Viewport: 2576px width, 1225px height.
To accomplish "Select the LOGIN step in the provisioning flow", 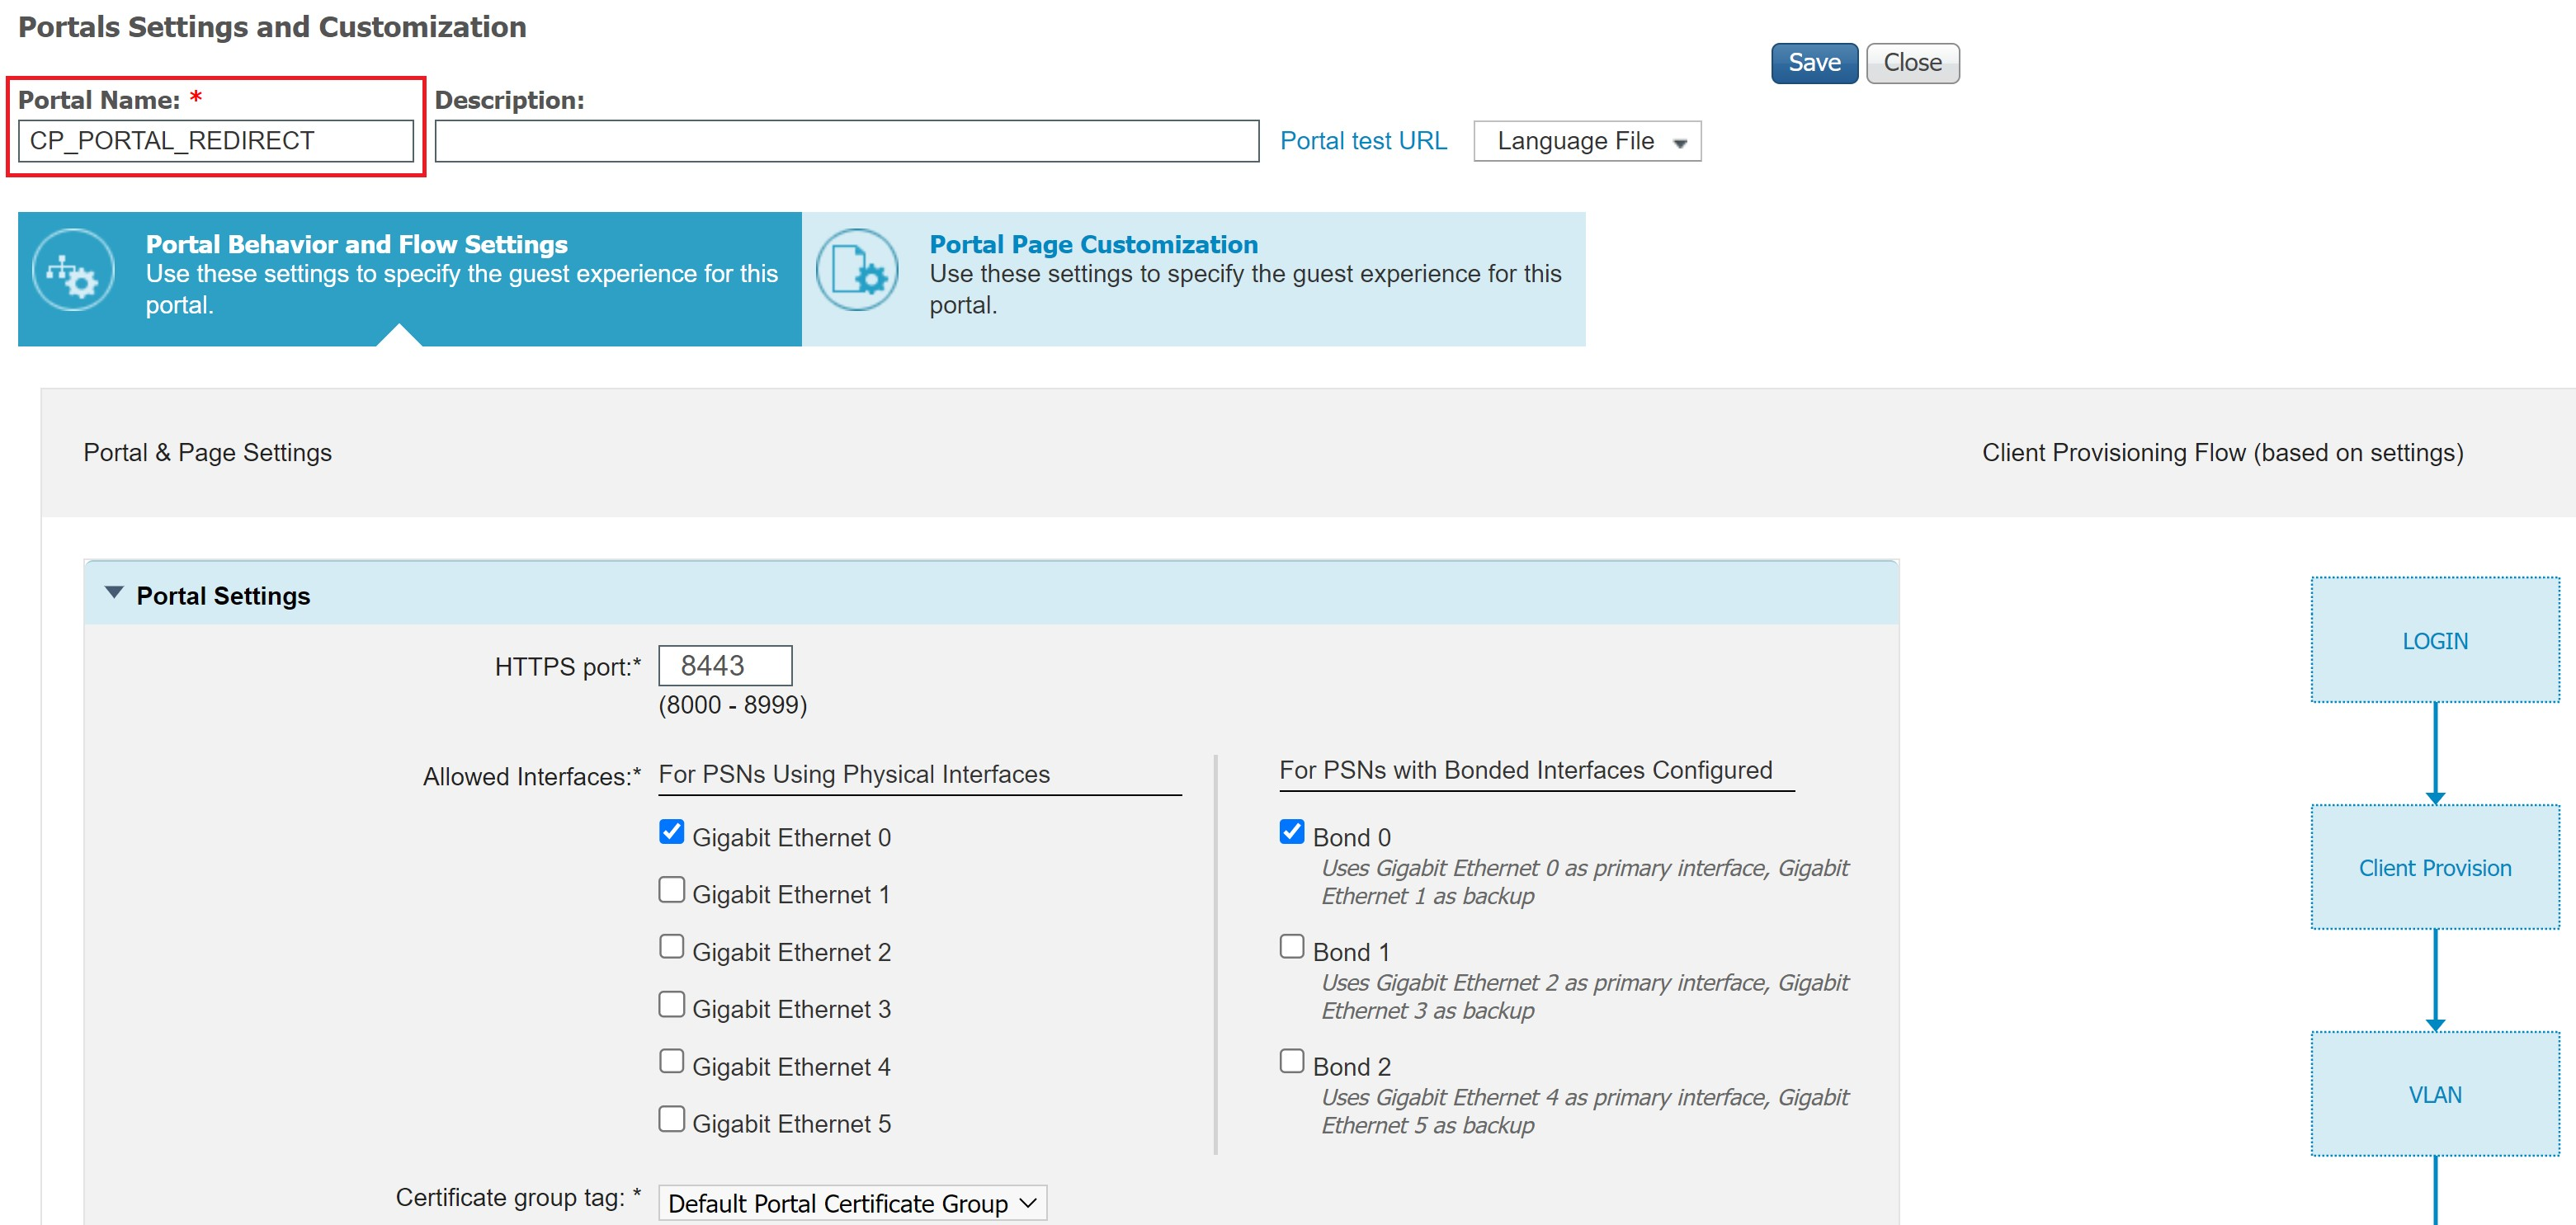I will (2435, 640).
